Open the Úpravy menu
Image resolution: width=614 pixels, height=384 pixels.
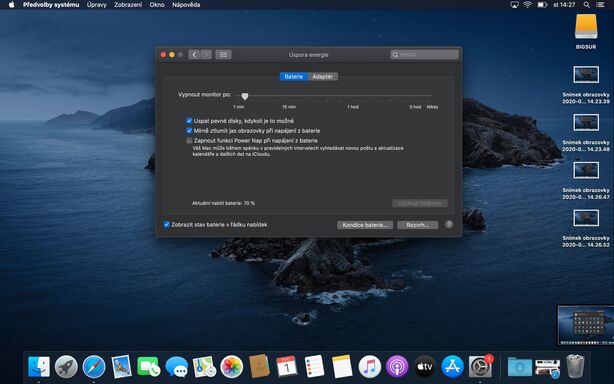click(x=97, y=5)
